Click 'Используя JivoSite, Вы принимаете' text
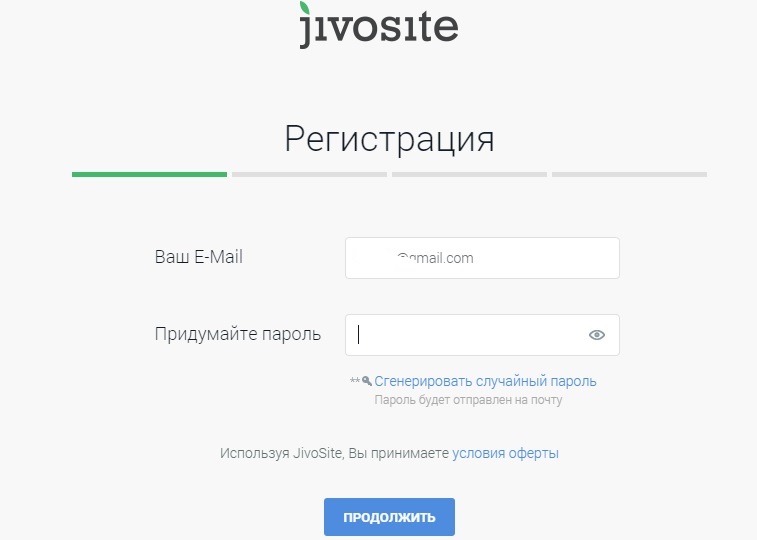The width and height of the screenshot is (757, 540). [x=334, y=453]
